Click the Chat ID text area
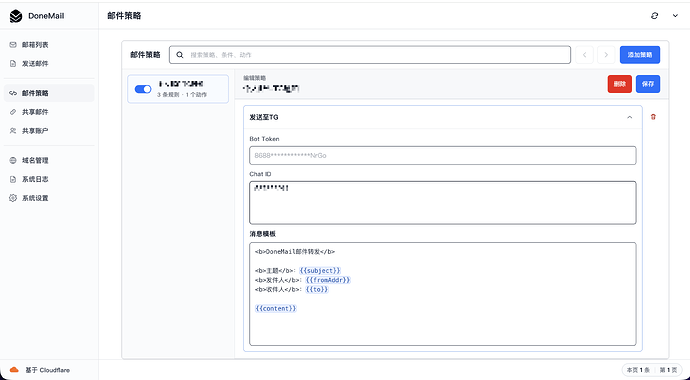This screenshot has width=690, height=380. pos(443,203)
